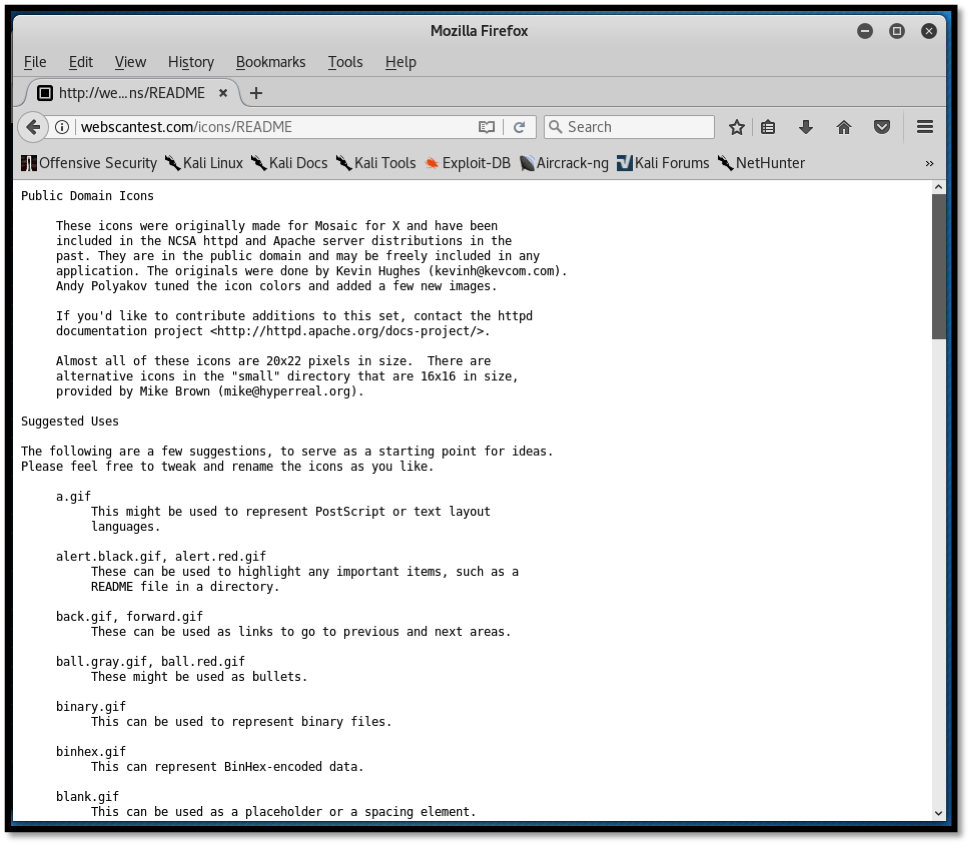The width and height of the screenshot is (971, 845).
Task: Open the Downloads arrow icon
Action: (x=806, y=127)
